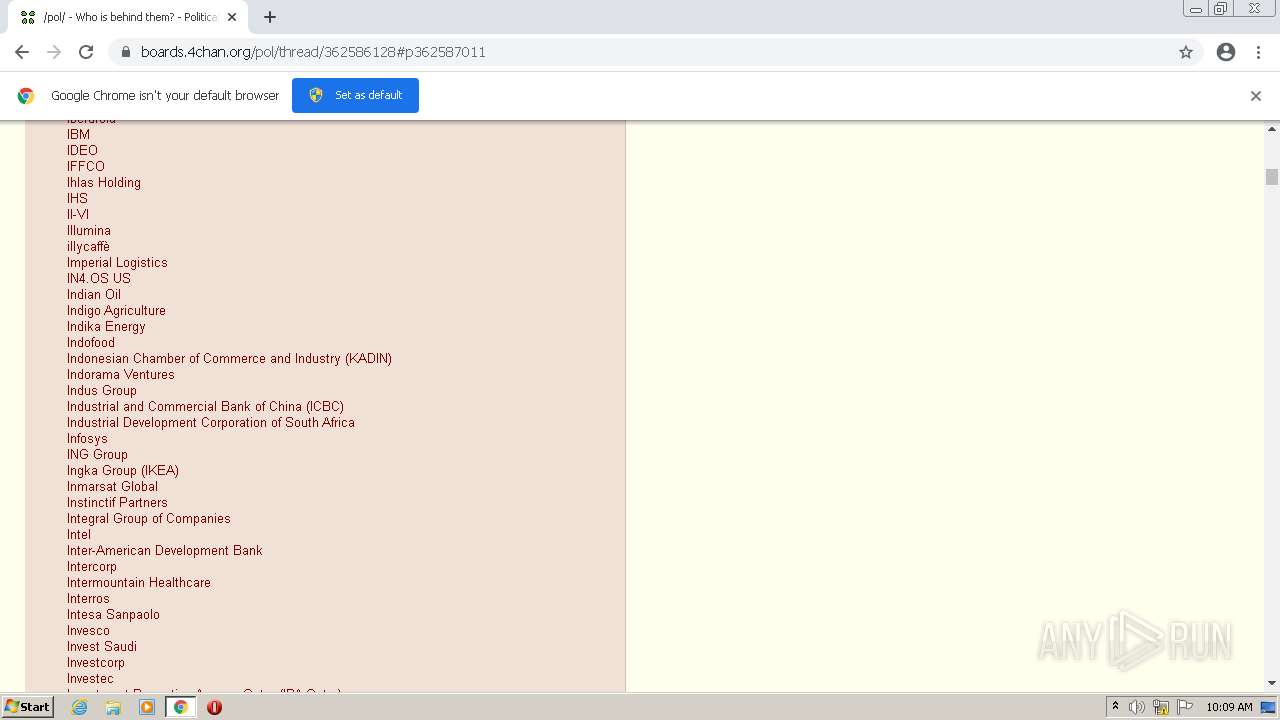Click Industrial Development Corporation of South Africa
This screenshot has height=720, width=1280.
211,422
